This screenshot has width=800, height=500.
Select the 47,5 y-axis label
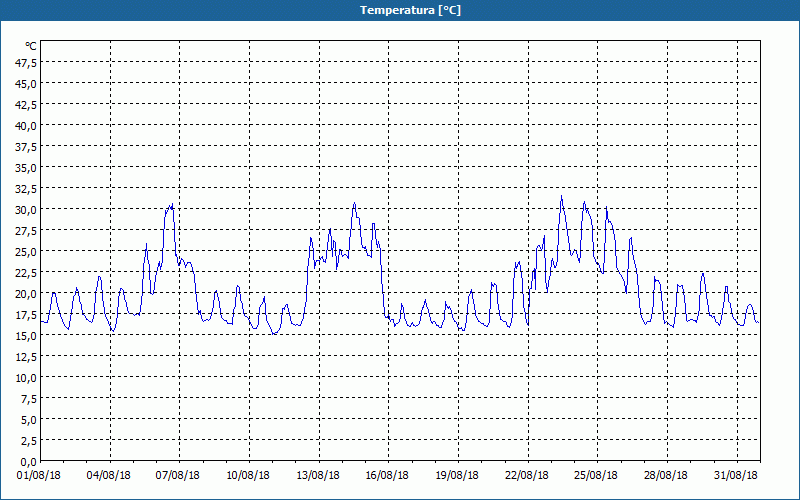point(26,63)
